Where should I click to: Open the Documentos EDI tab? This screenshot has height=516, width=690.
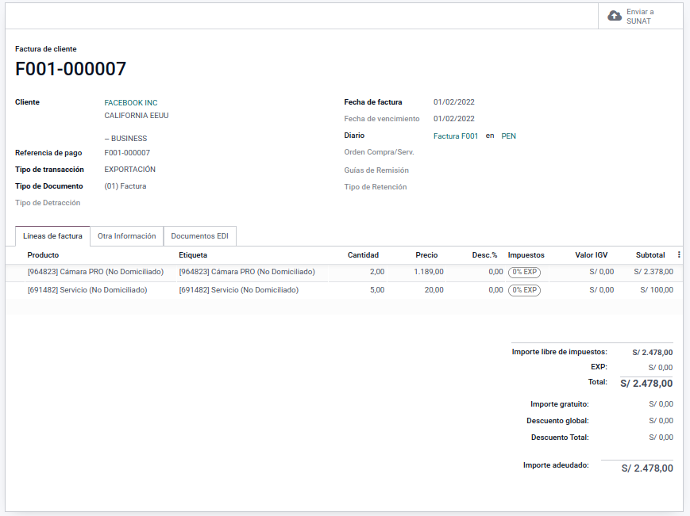pos(199,236)
